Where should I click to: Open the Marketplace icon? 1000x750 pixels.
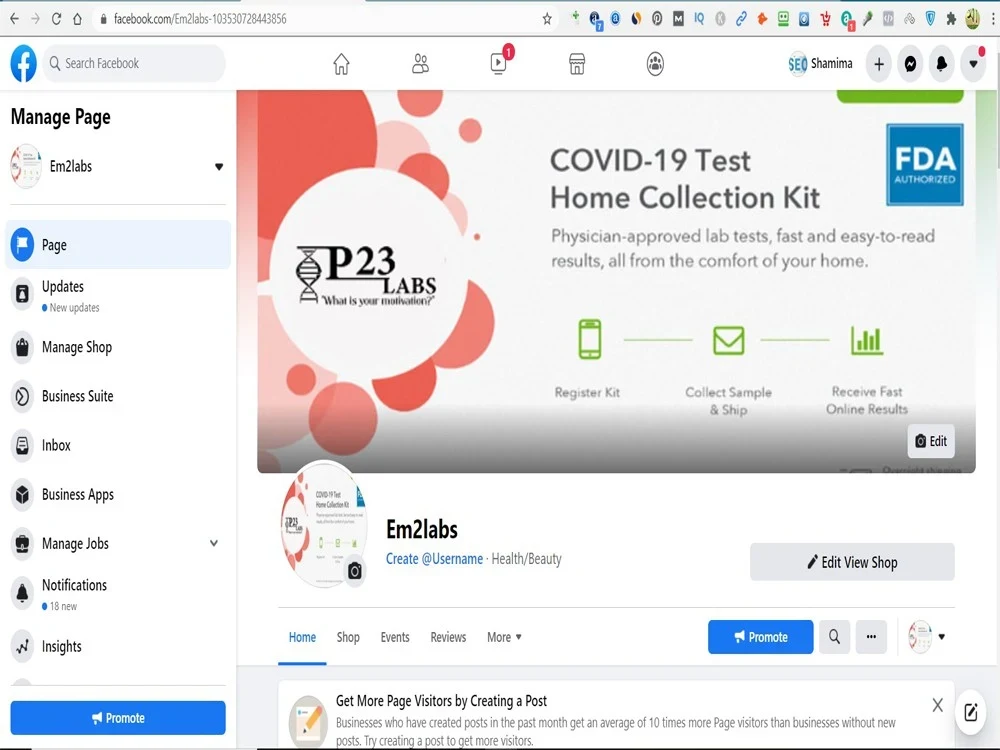pos(577,64)
